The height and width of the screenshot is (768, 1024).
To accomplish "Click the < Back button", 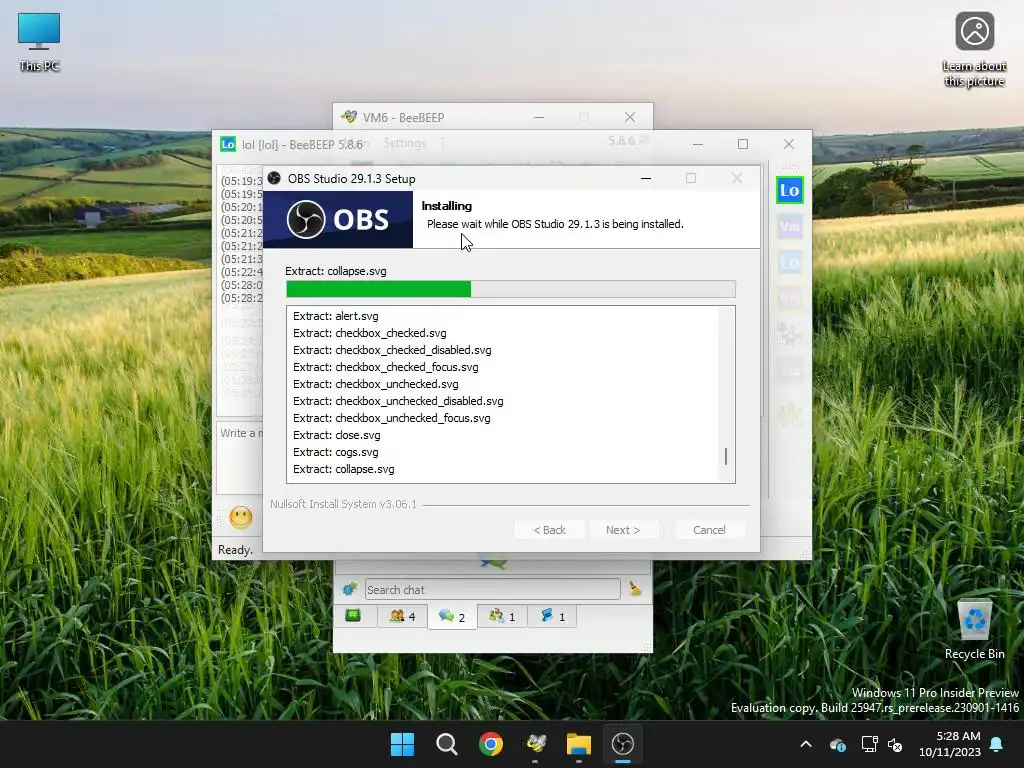I will coord(549,530).
